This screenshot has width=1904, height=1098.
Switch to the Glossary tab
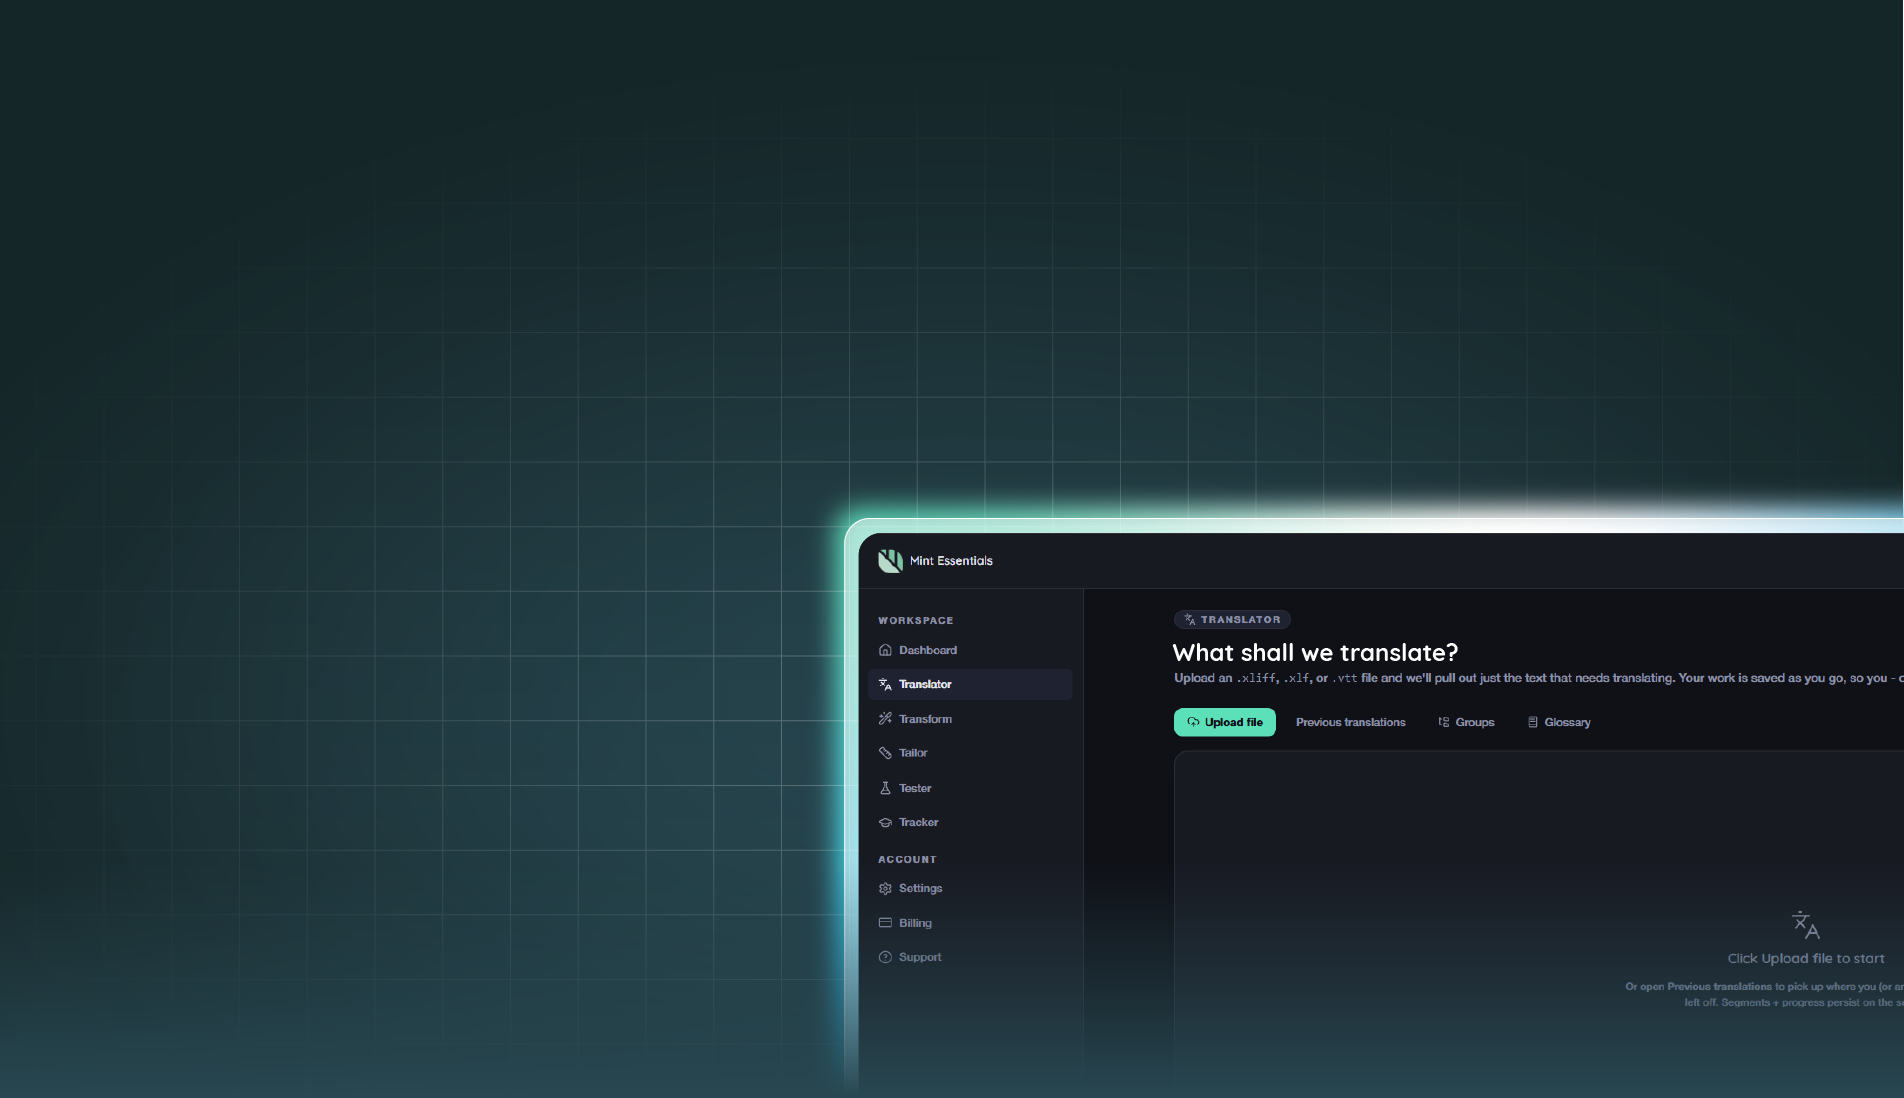coord(1559,722)
